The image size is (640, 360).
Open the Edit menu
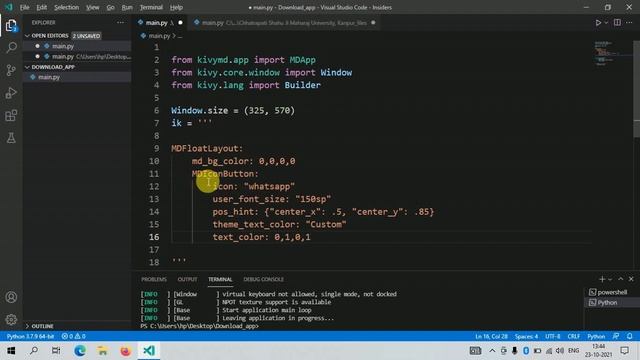pyautogui.click(x=42, y=7)
